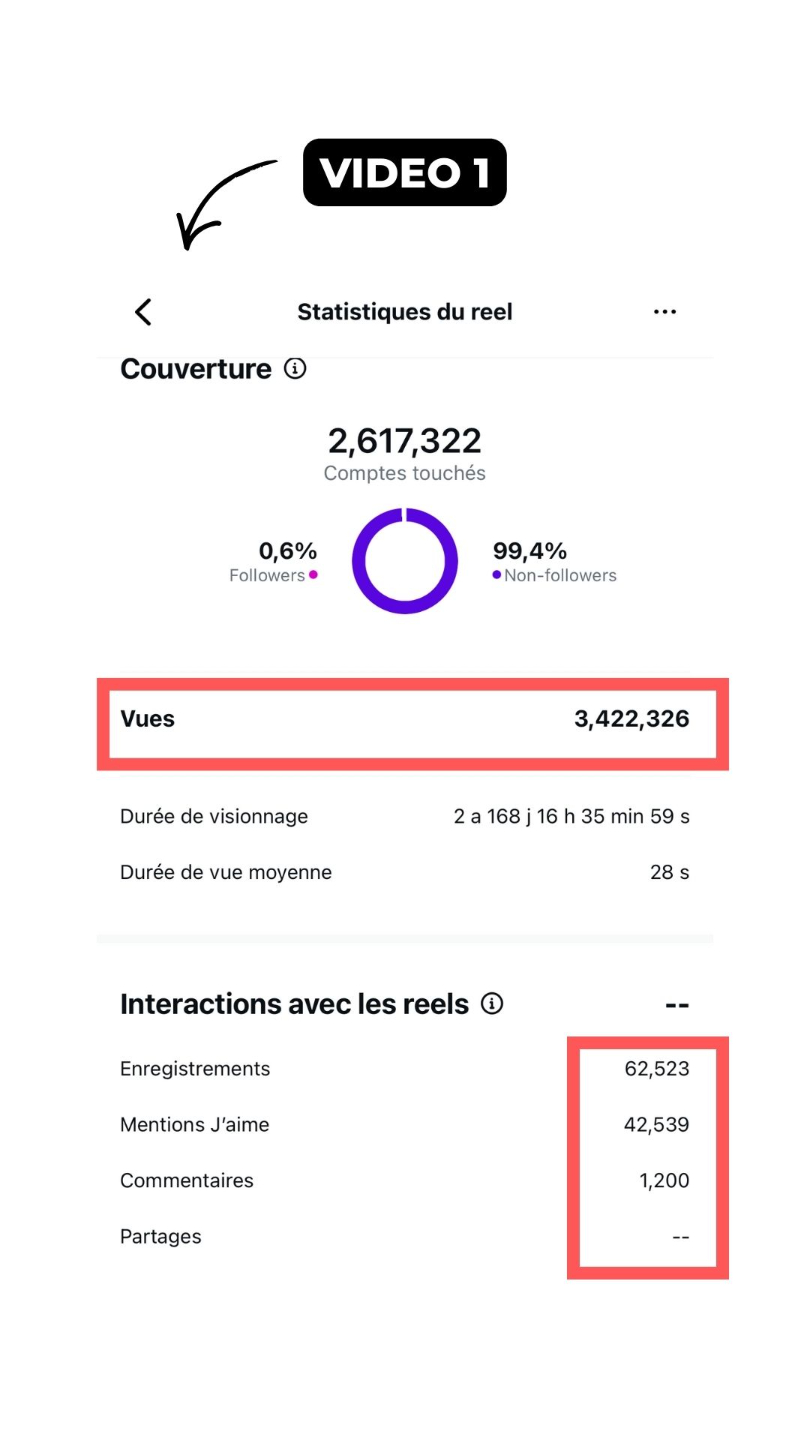This screenshot has width=810, height=1440.
Task: Click the pink Followers legend dot
Action: point(313,575)
